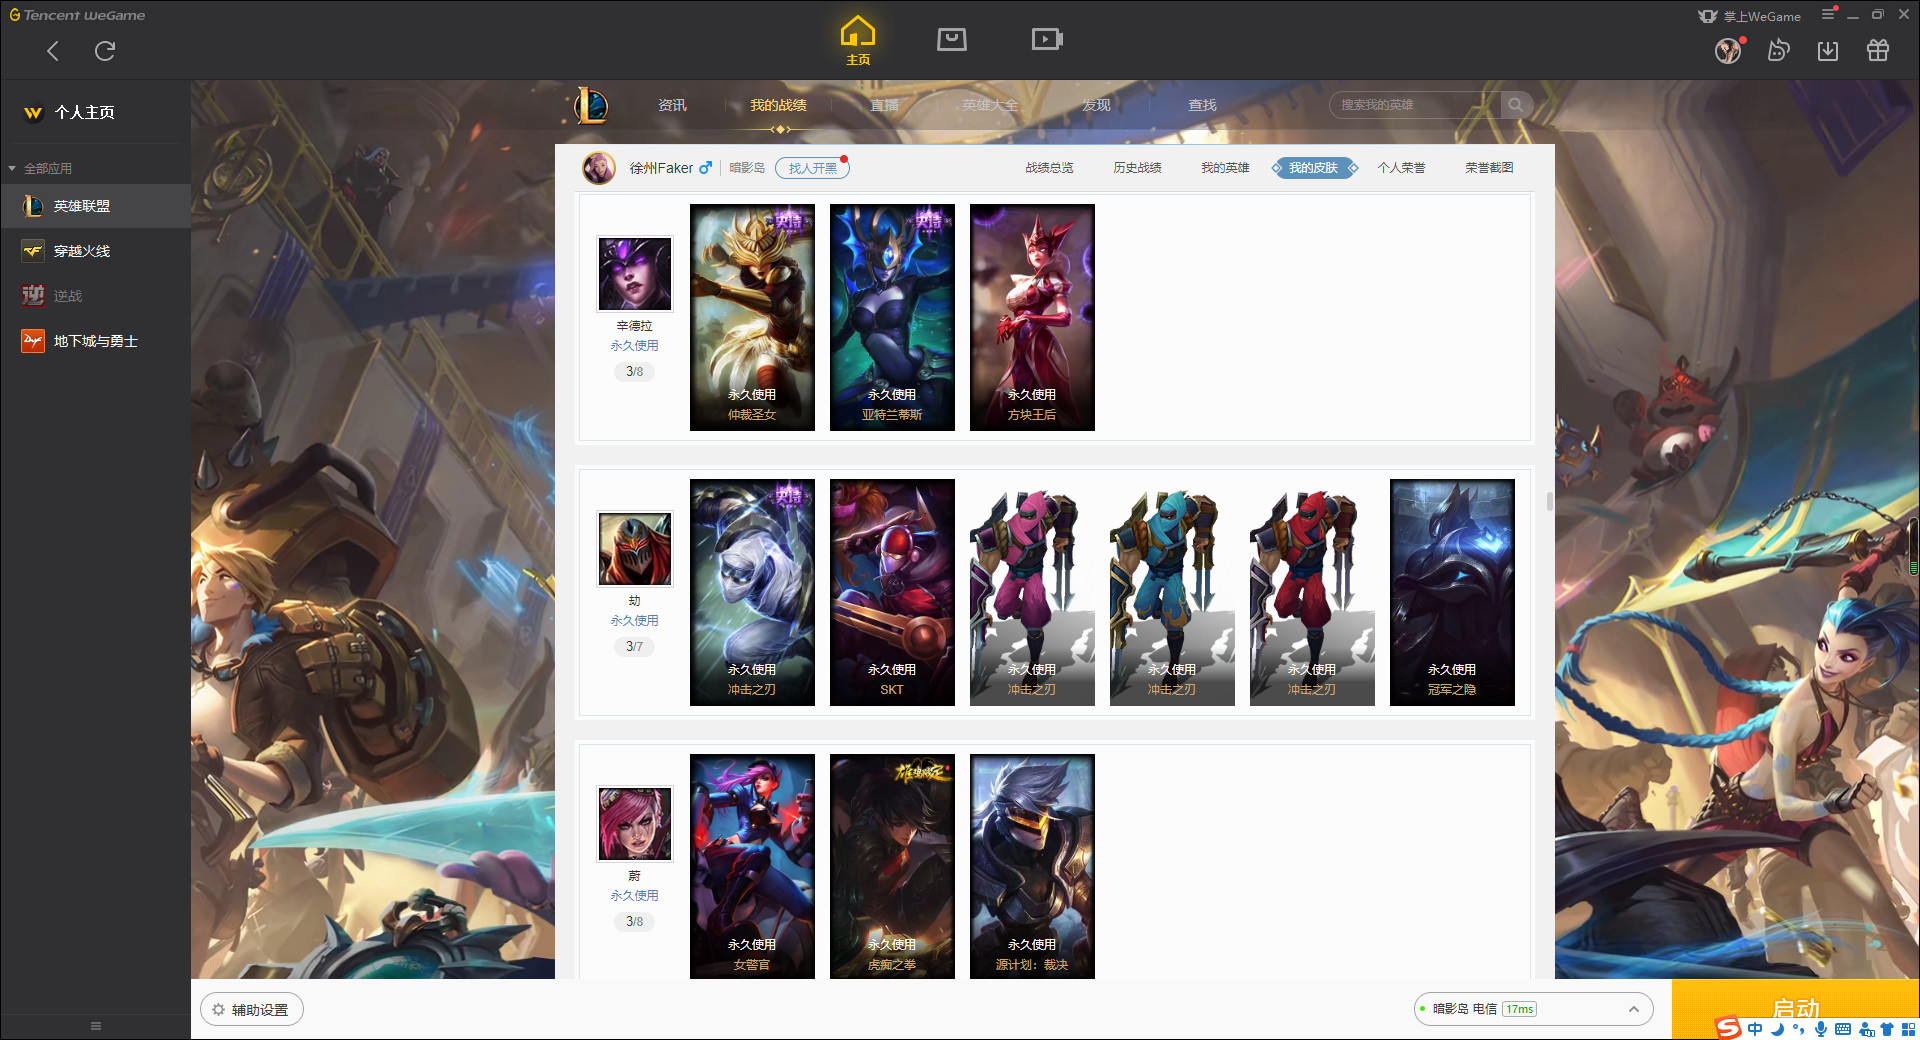This screenshot has height=1040, width=1920.
Task: Open the 英雄大全 tab
Action: (x=990, y=105)
